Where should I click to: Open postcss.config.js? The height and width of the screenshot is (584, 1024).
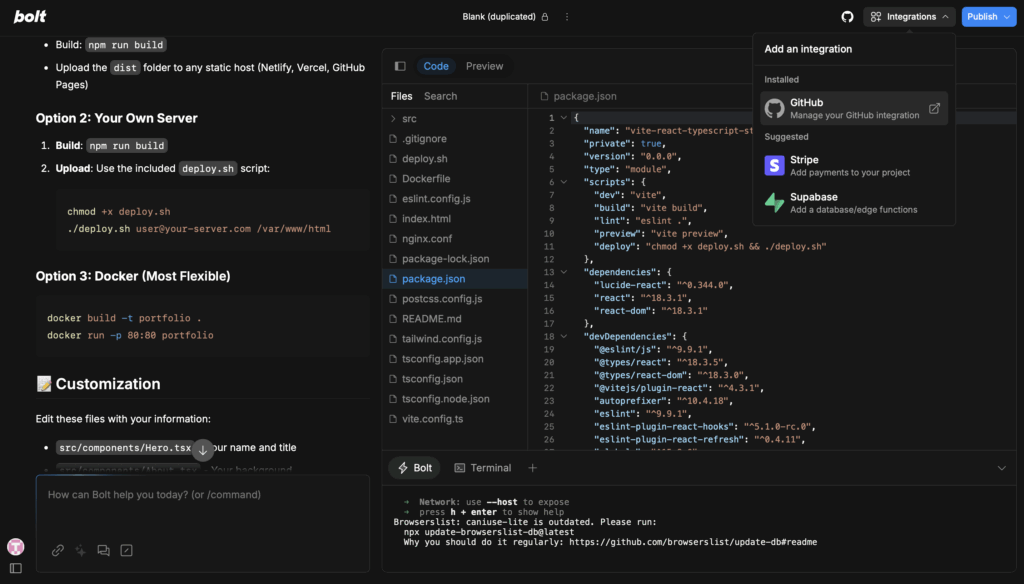coord(455,299)
